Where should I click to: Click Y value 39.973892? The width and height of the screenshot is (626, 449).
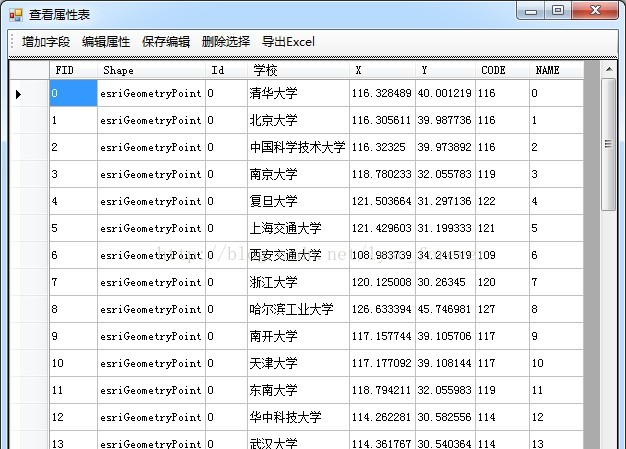(445, 147)
